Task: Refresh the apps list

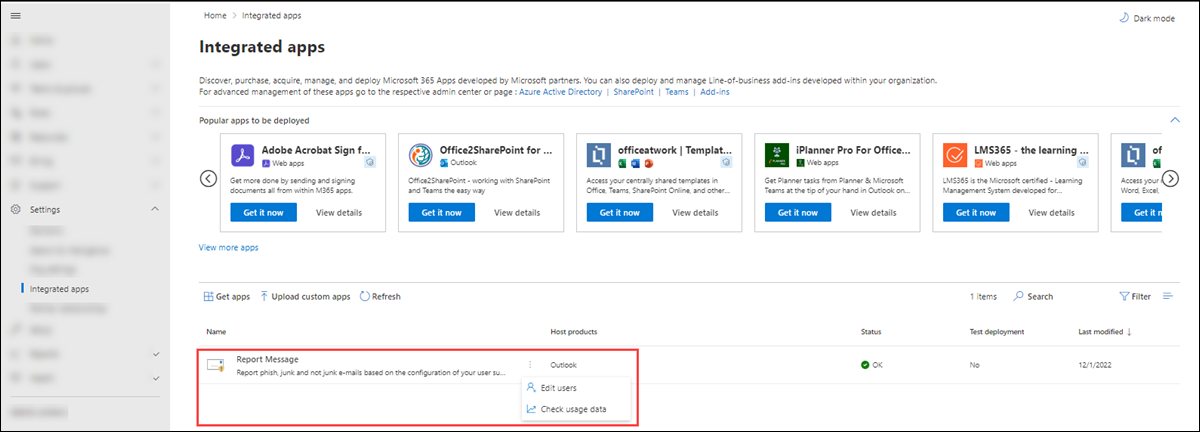Action: pos(379,297)
